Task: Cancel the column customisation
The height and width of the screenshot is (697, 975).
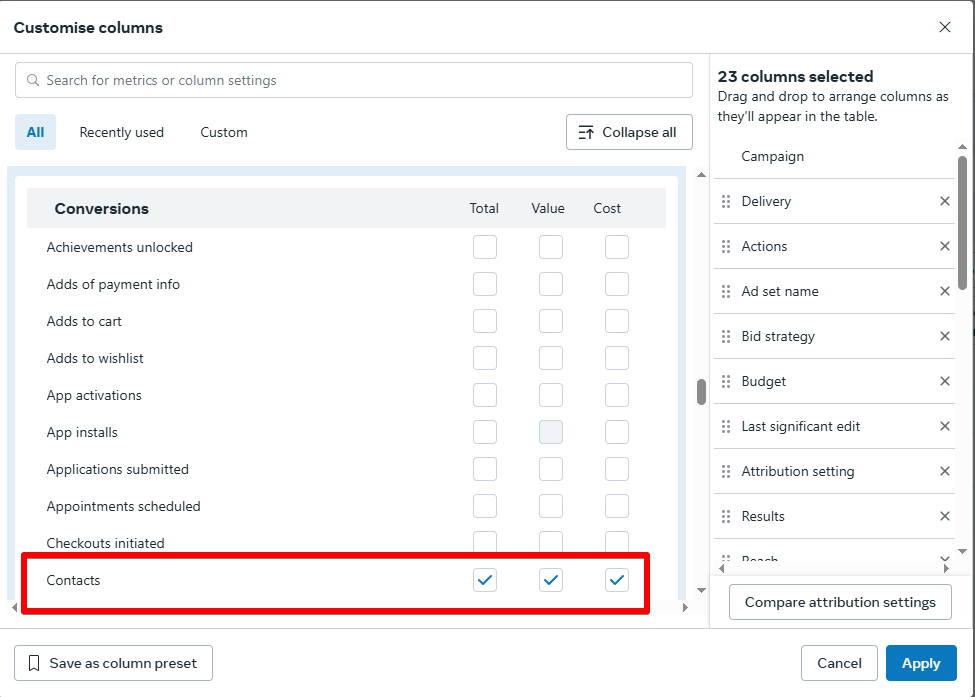Action: click(x=839, y=663)
